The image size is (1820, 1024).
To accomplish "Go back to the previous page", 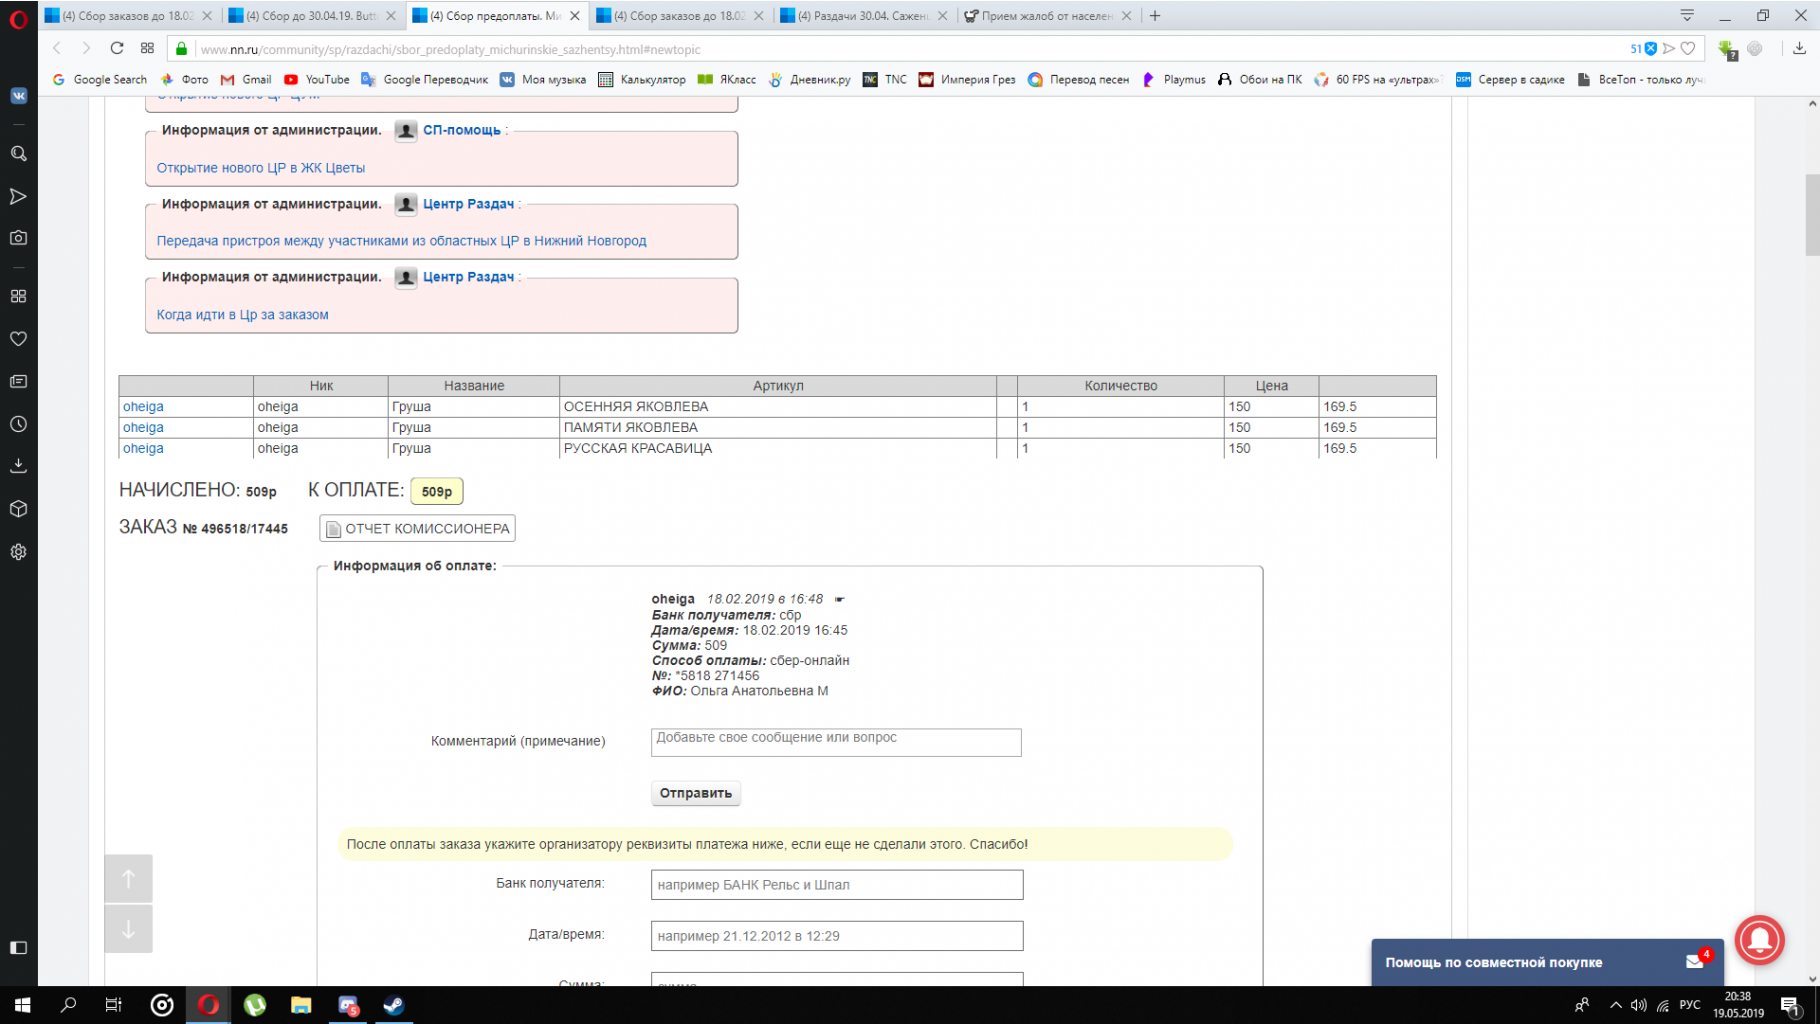I will pyautogui.click(x=57, y=48).
